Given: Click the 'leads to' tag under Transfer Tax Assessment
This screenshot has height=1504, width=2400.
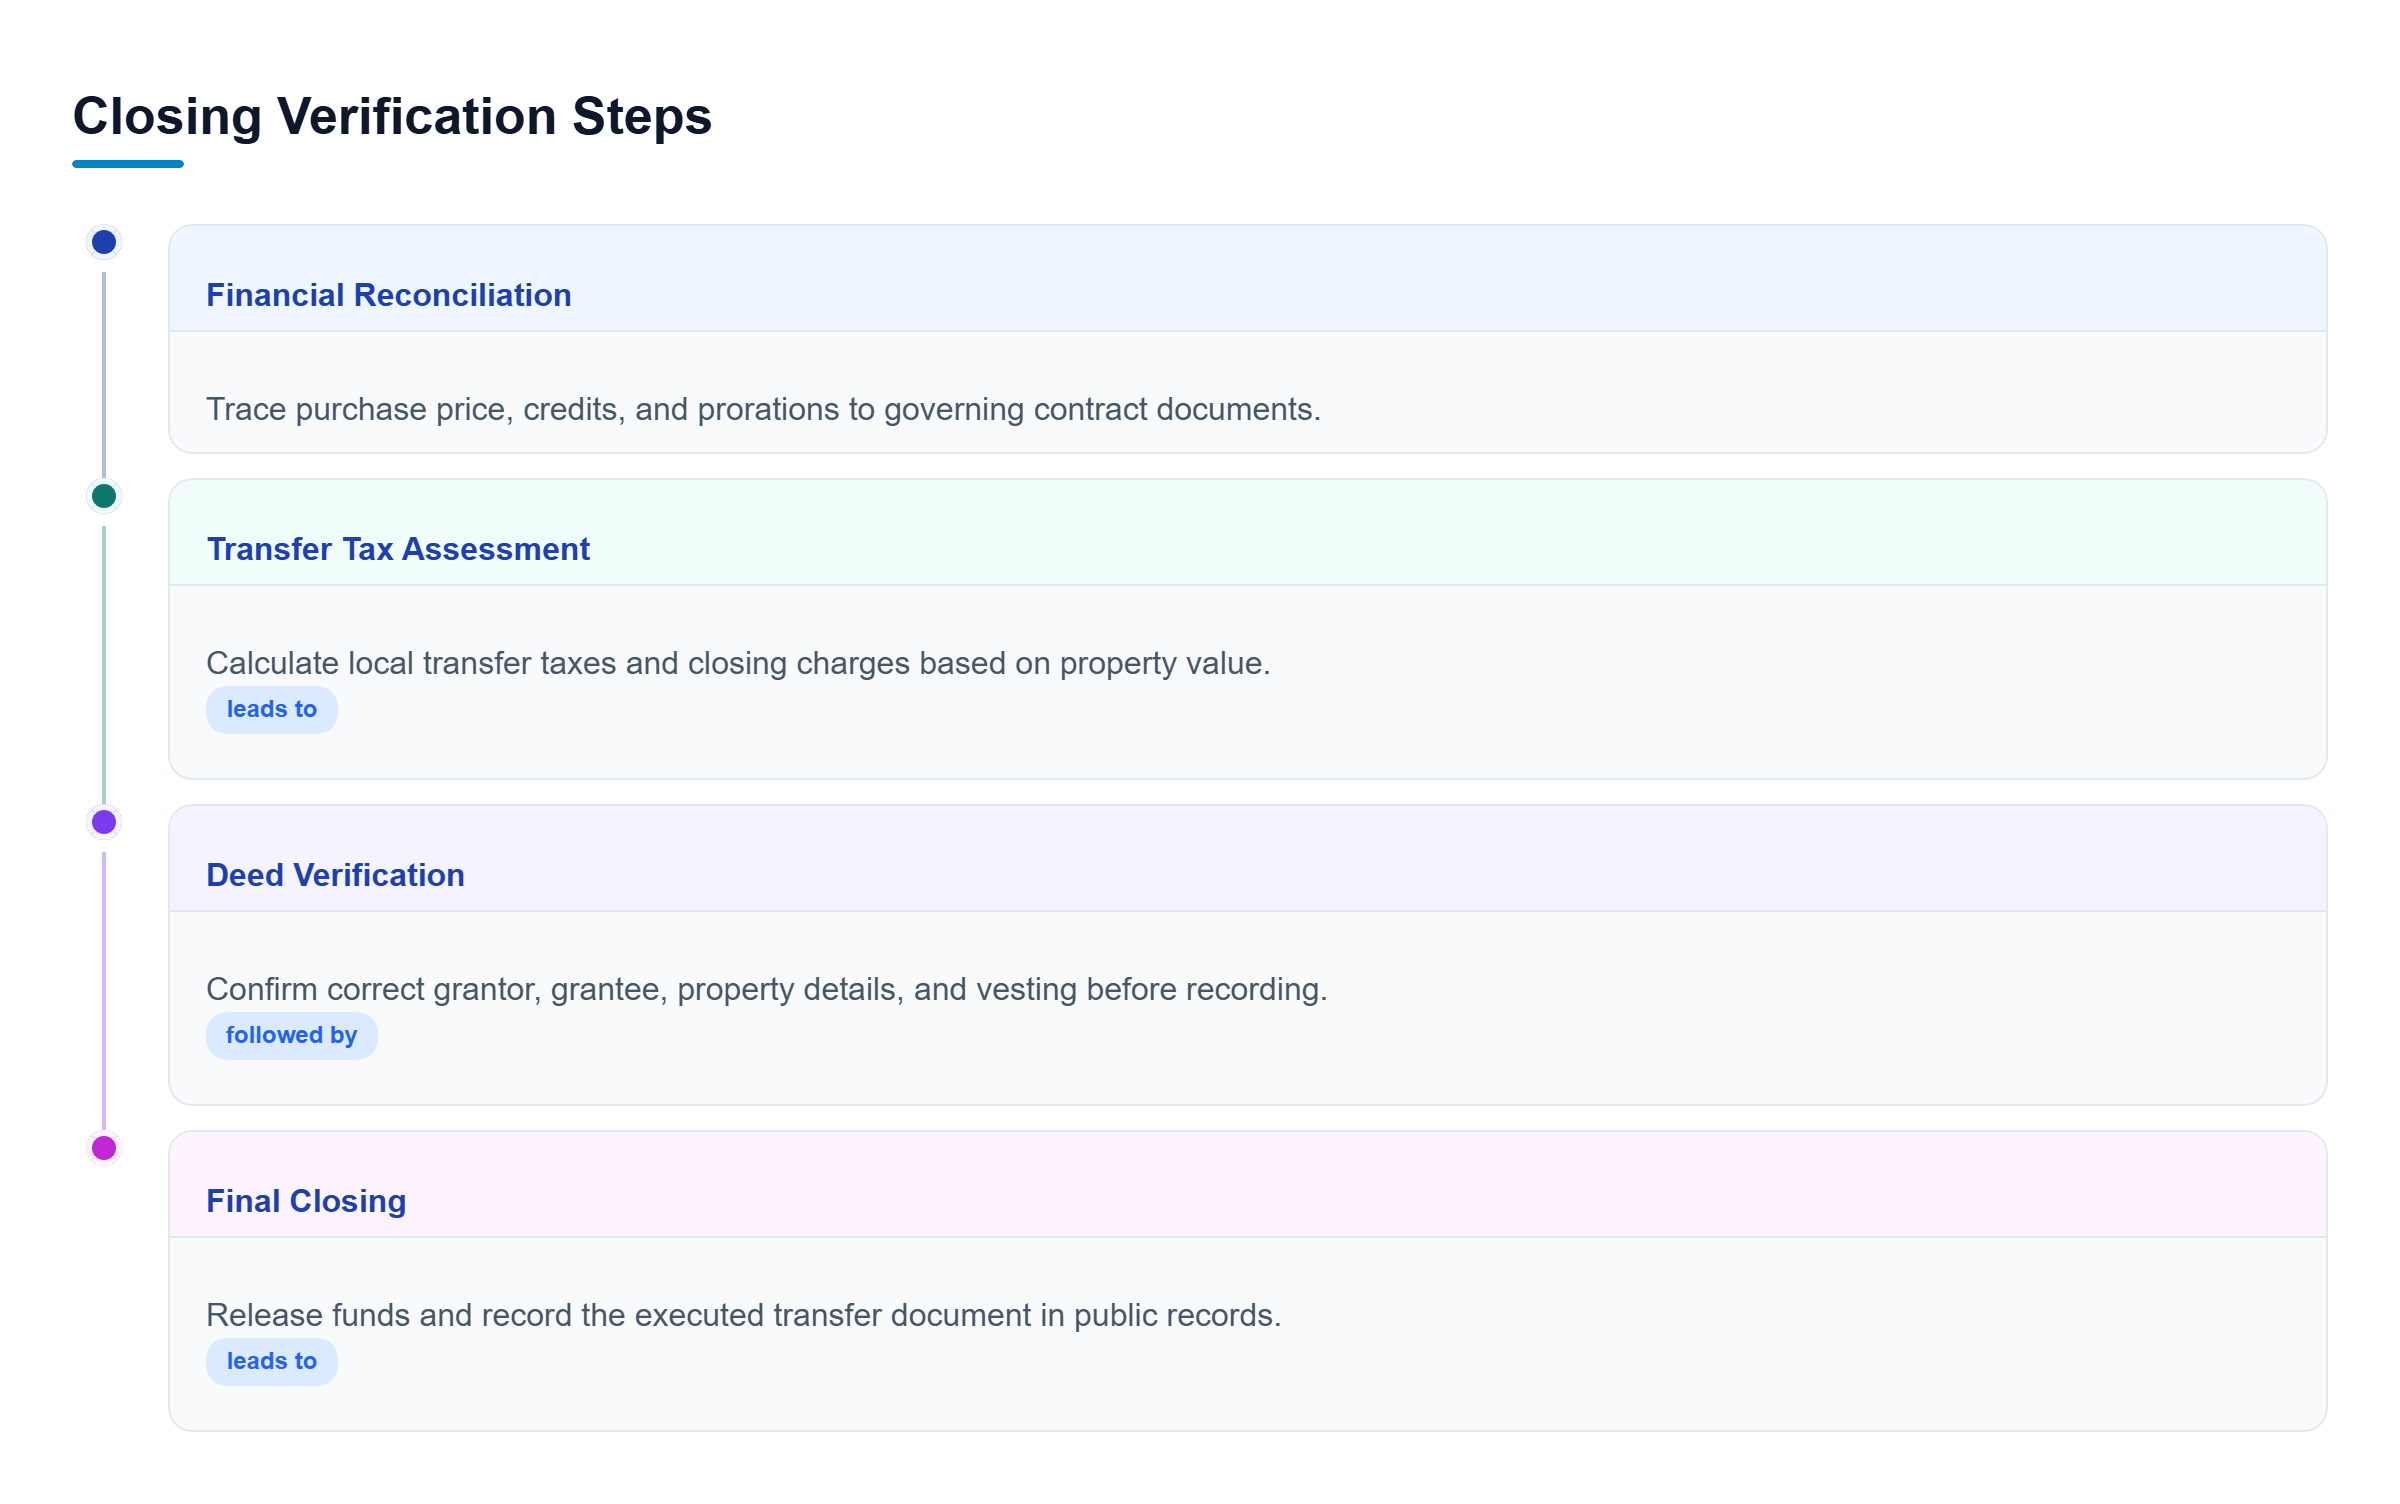Looking at the screenshot, I should 271,709.
